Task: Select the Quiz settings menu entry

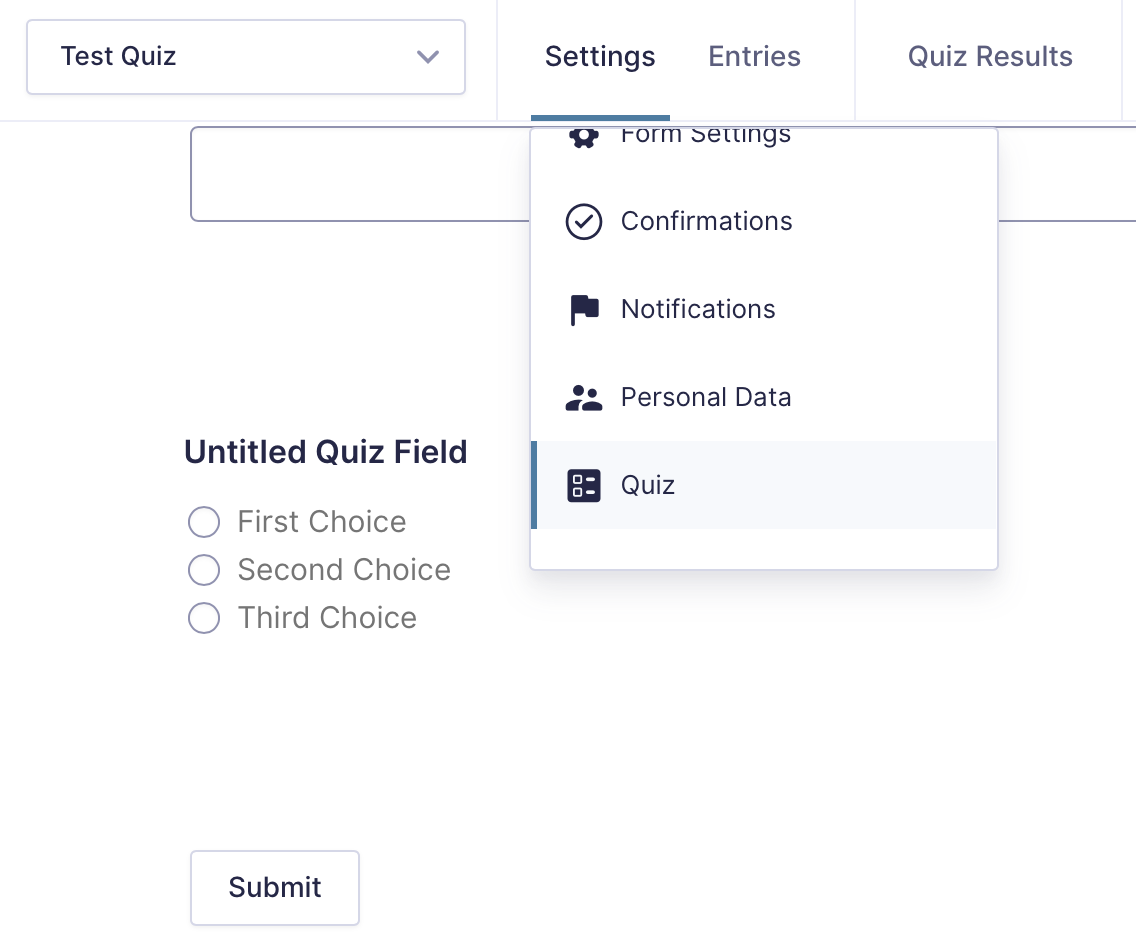Action: click(x=648, y=486)
